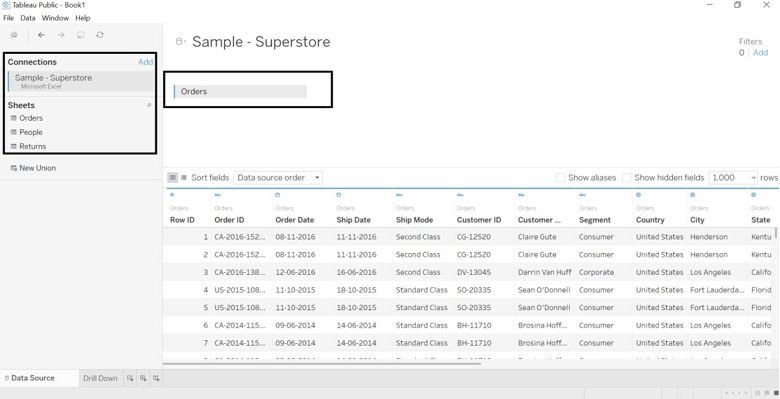Screen dimensions: 780x399
Task: Click the Orders table on the canvas
Action: (240, 92)
